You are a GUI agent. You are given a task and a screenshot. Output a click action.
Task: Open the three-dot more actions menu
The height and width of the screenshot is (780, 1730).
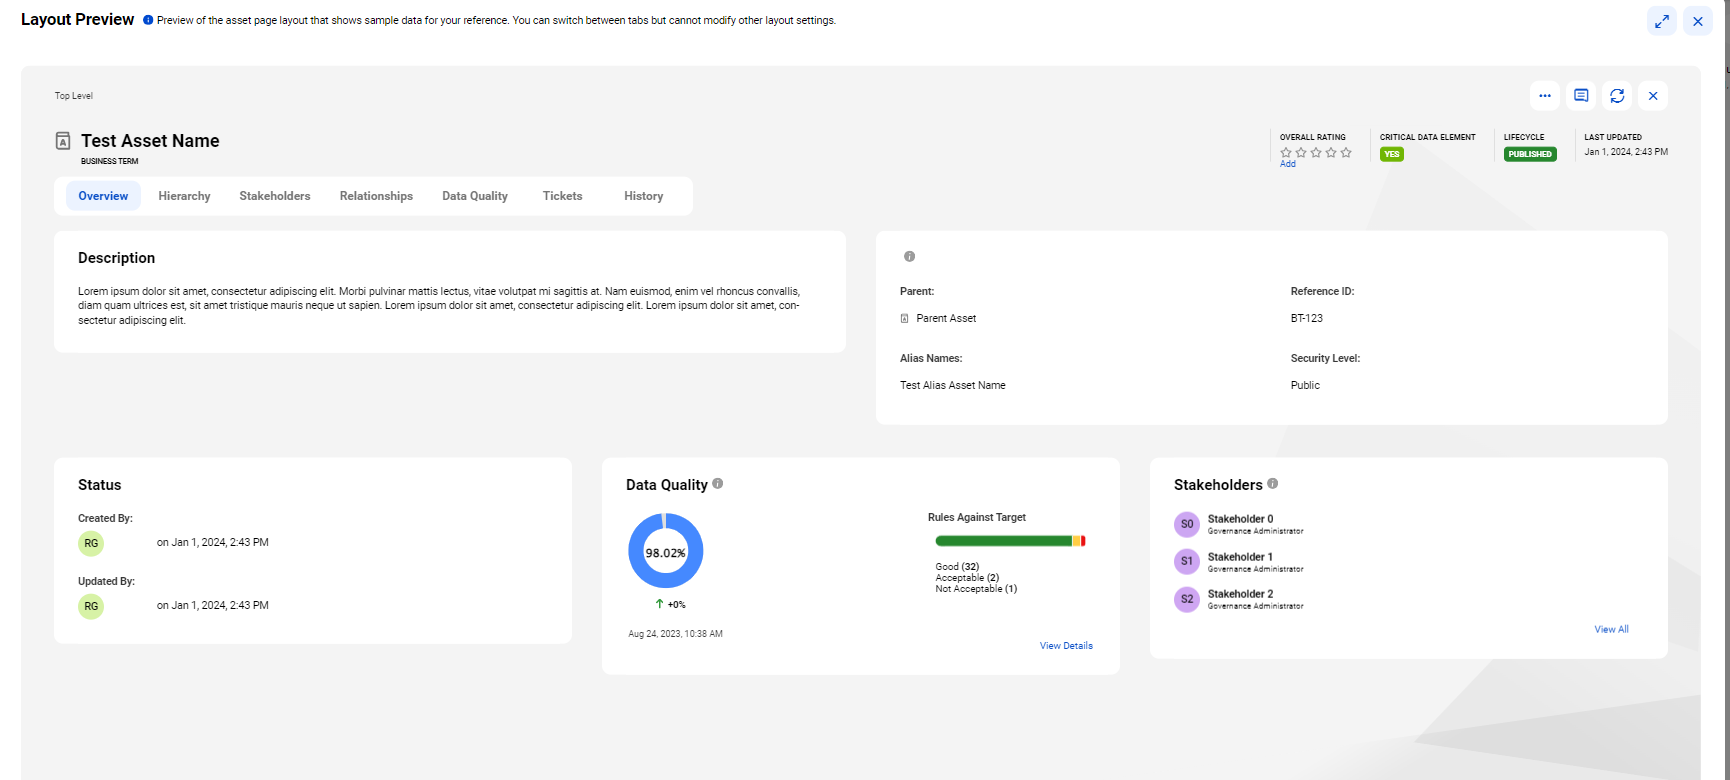click(1545, 96)
